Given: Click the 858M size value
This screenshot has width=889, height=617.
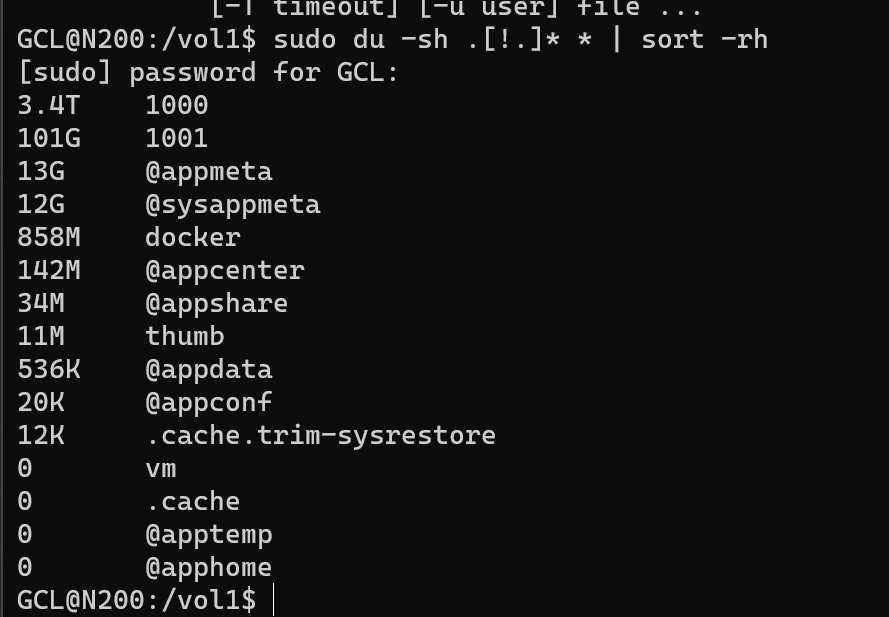Looking at the screenshot, I should (x=49, y=238).
